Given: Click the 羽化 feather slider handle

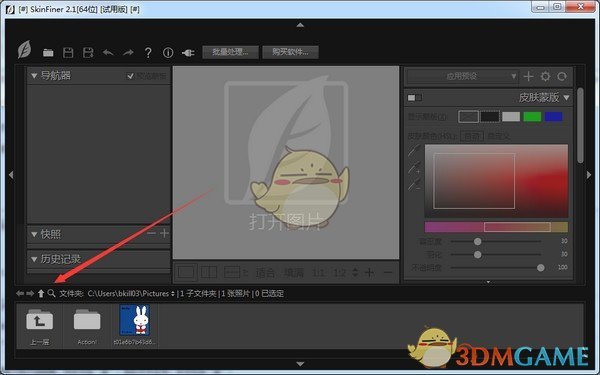Looking at the screenshot, I should pyautogui.click(x=478, y=254).
